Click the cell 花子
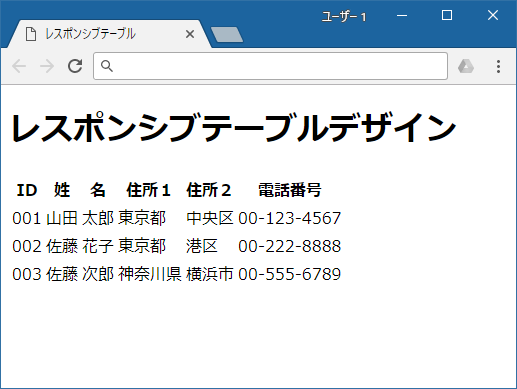The height and width of the screenshot is (389, 517). coord(98,246)
